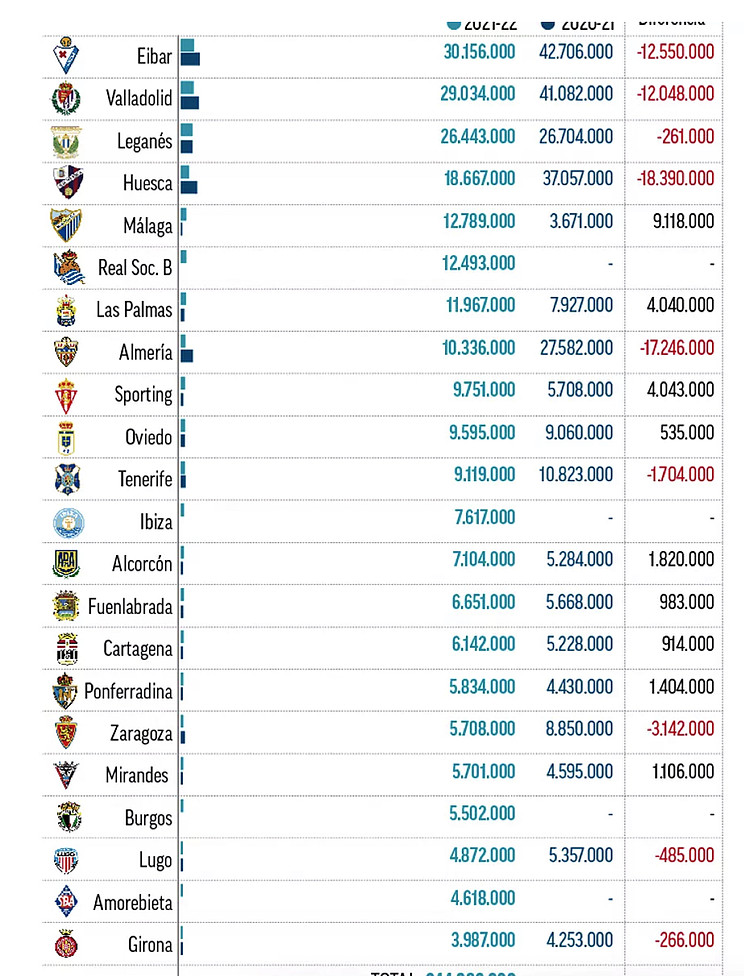Select Amorebieta's 4.618.000 figure

click(483, 898)
